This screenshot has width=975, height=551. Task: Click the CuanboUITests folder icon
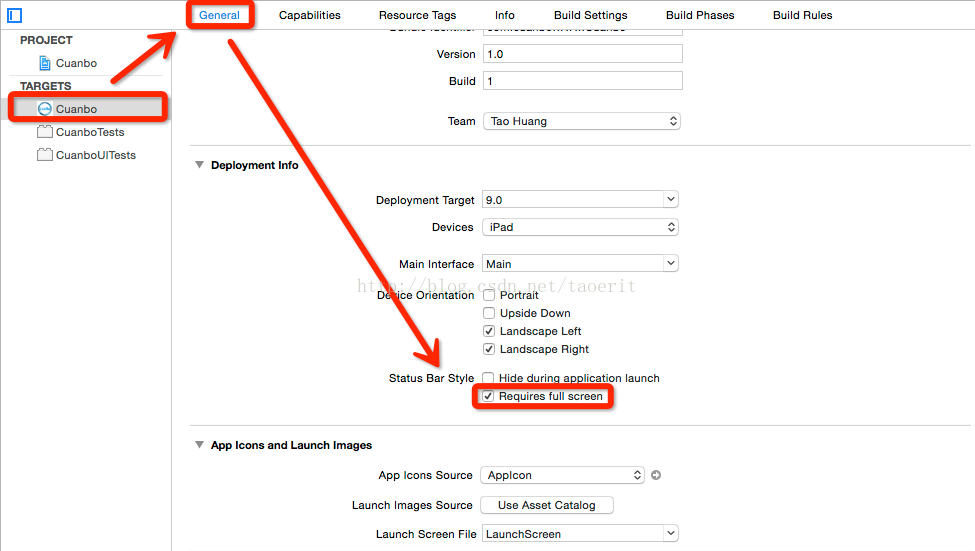click(45, 155)
